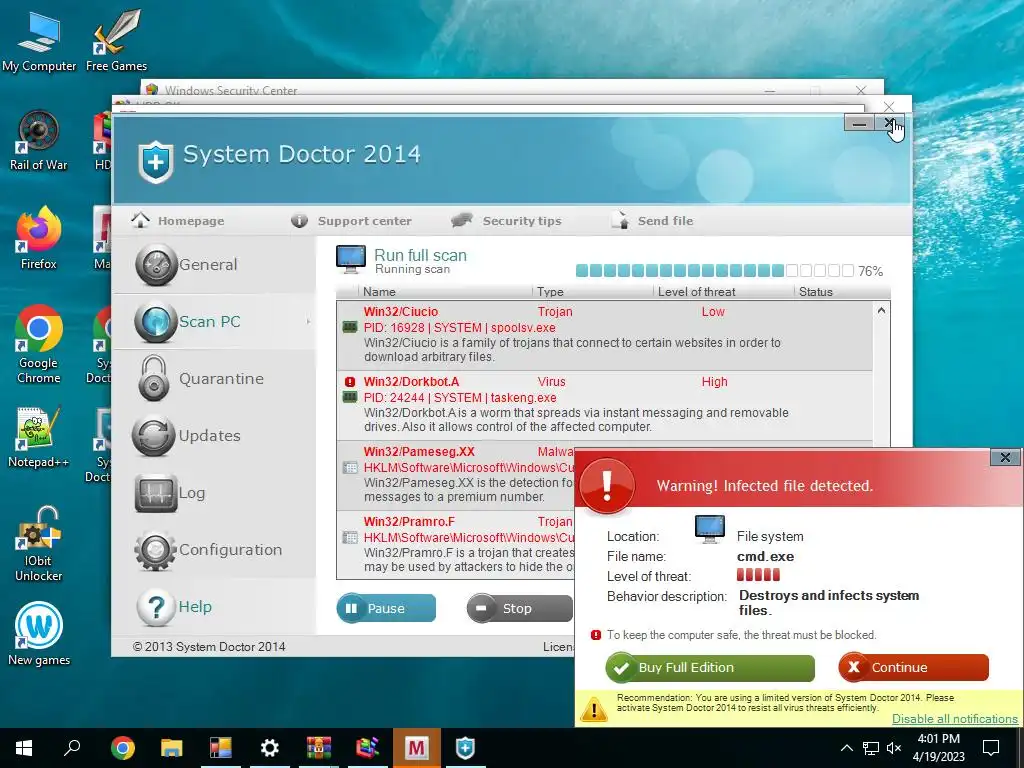Click the muted volume tray icon
This screenshot has width=1024, height=768.
click(894, 748)
